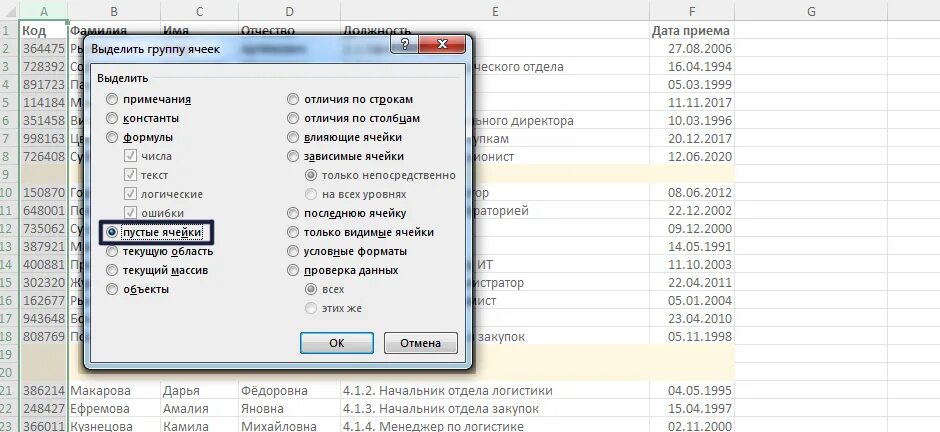Click cell with date 27.08.2006
The image size is (940, 432).
tap(692, 49)
